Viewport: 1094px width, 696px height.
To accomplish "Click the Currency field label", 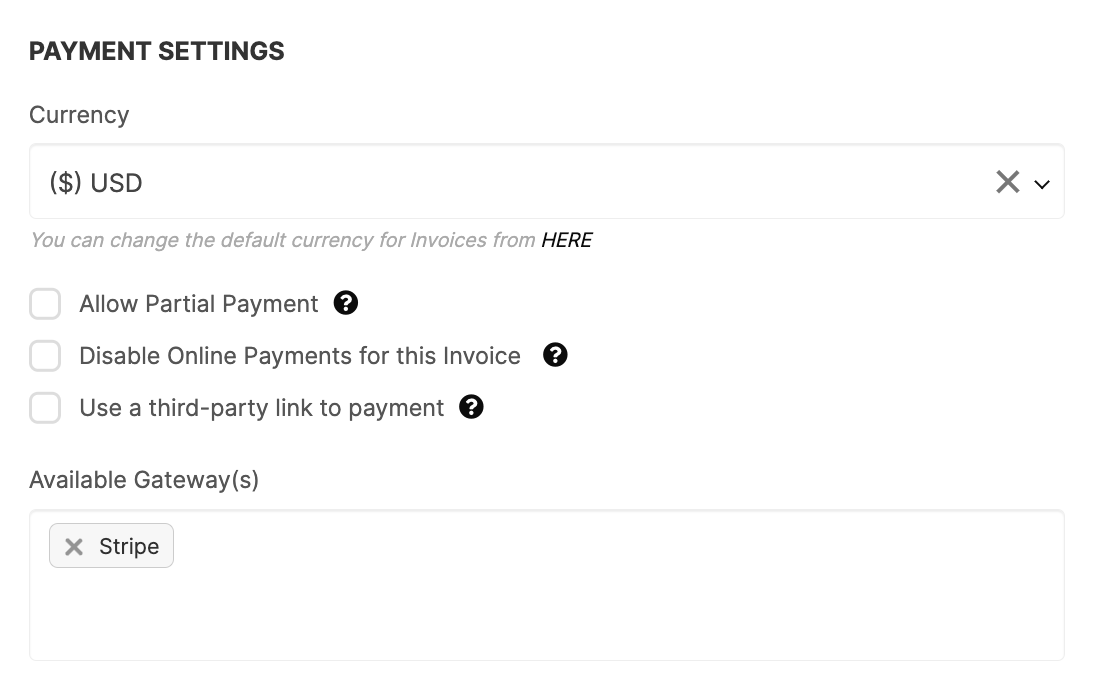I will pyautogui.click(x=79, y=115).
